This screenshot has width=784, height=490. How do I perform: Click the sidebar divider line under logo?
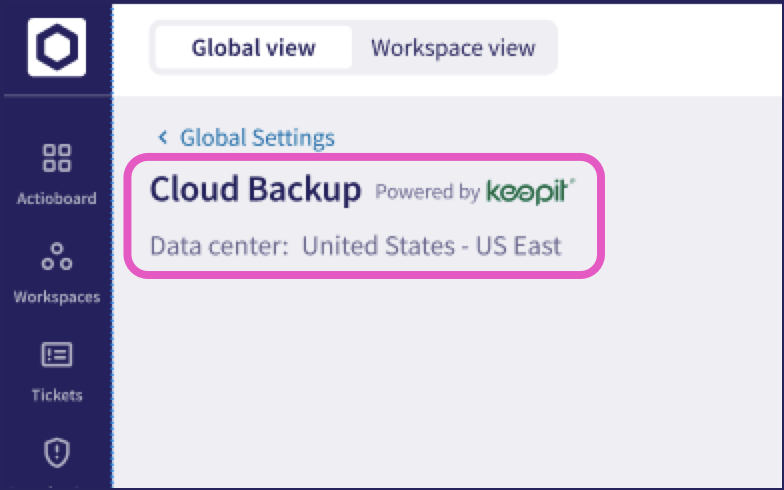tap(56, 94)
